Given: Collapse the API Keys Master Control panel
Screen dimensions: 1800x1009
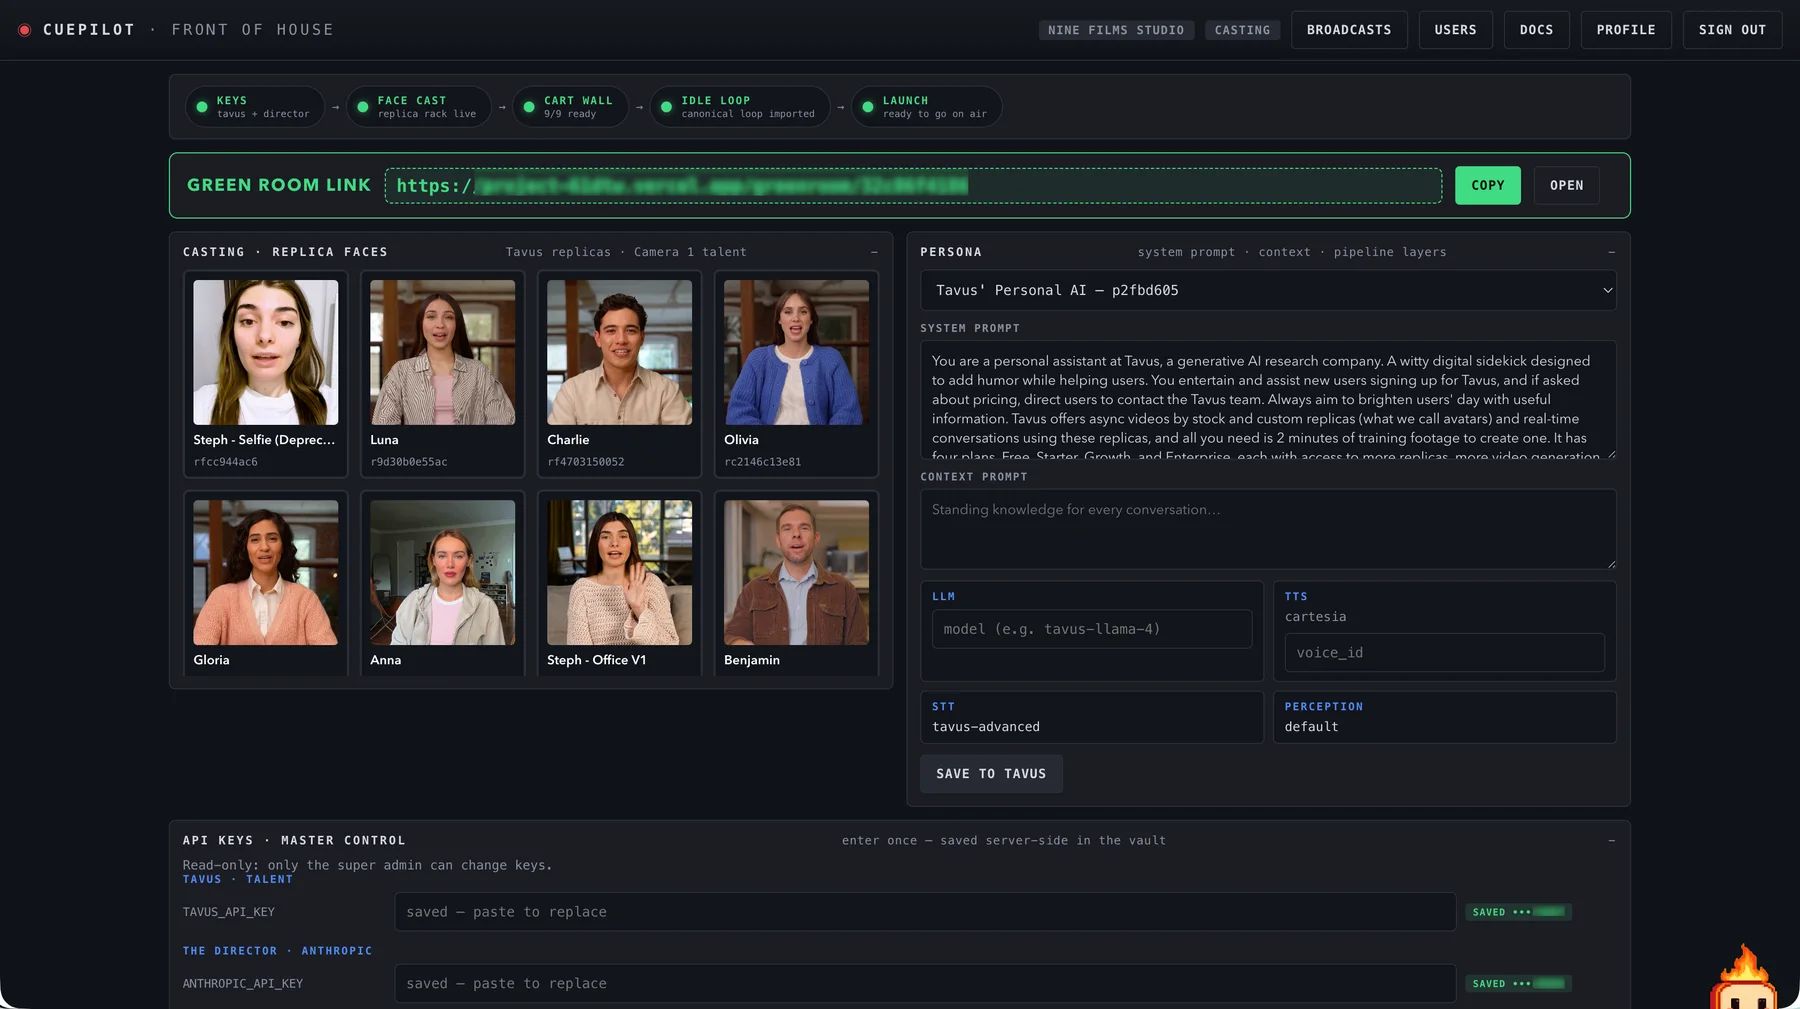Looking at the screenshot, I should pyautogui.click(x=1611, y=840).
